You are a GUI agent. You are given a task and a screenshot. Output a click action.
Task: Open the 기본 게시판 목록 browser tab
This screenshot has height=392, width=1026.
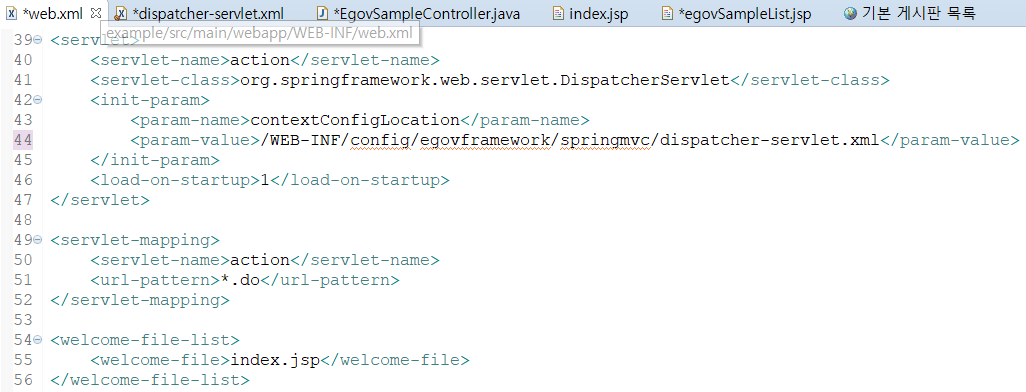point(911,13)
